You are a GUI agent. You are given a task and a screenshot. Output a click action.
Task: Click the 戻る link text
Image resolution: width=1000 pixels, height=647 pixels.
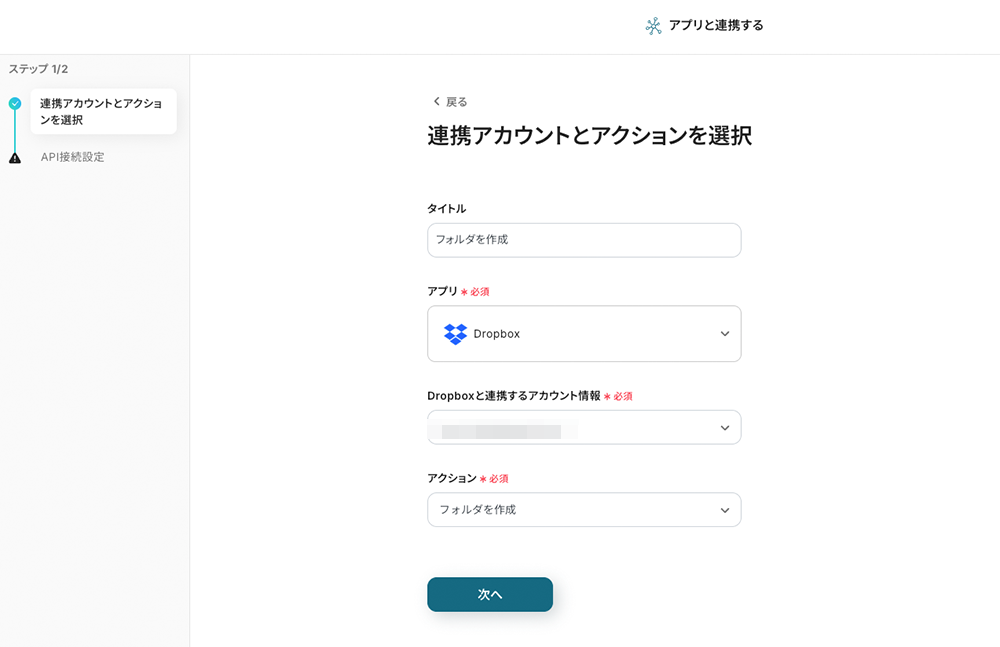coord(457,102)
